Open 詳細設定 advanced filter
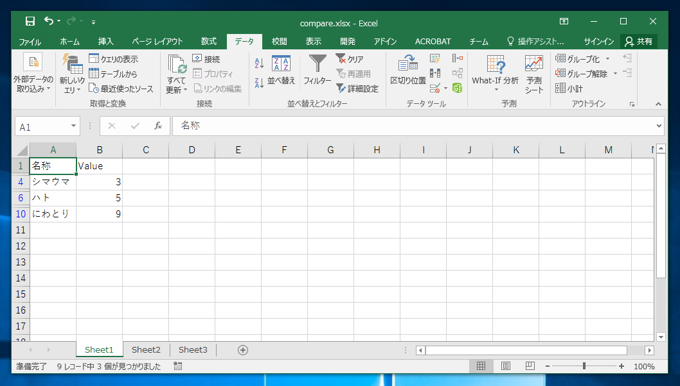The width and height of the screenshot is (680, 386). click(357, 89)
